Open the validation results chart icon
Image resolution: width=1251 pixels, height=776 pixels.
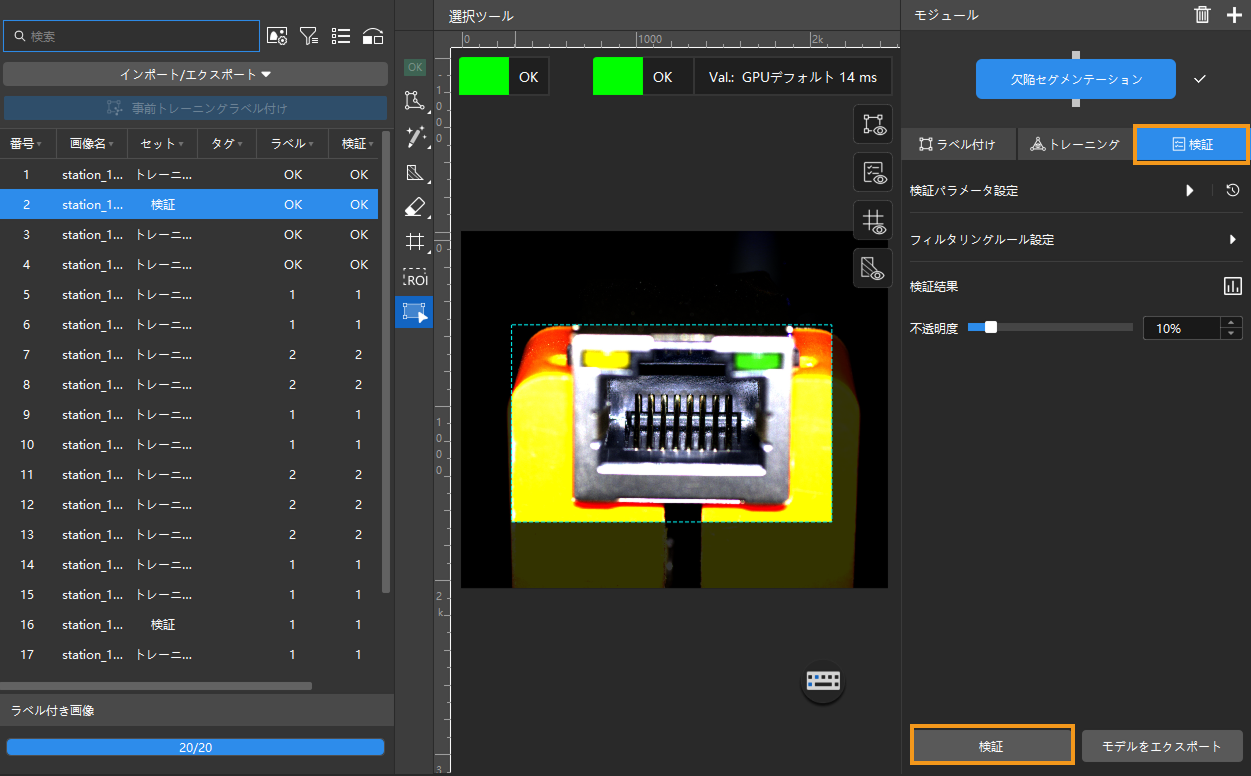1233,286
